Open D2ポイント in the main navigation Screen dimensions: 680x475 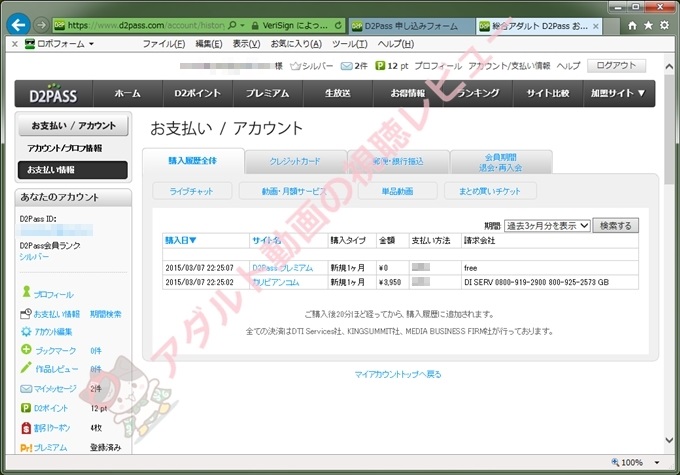(x=198, y=93)
